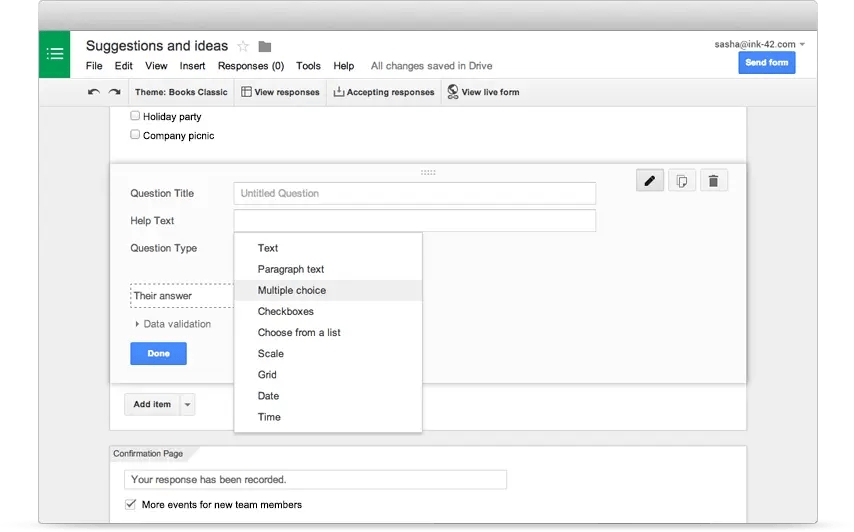Click All changes saved in Drive text

pos(431,66)
